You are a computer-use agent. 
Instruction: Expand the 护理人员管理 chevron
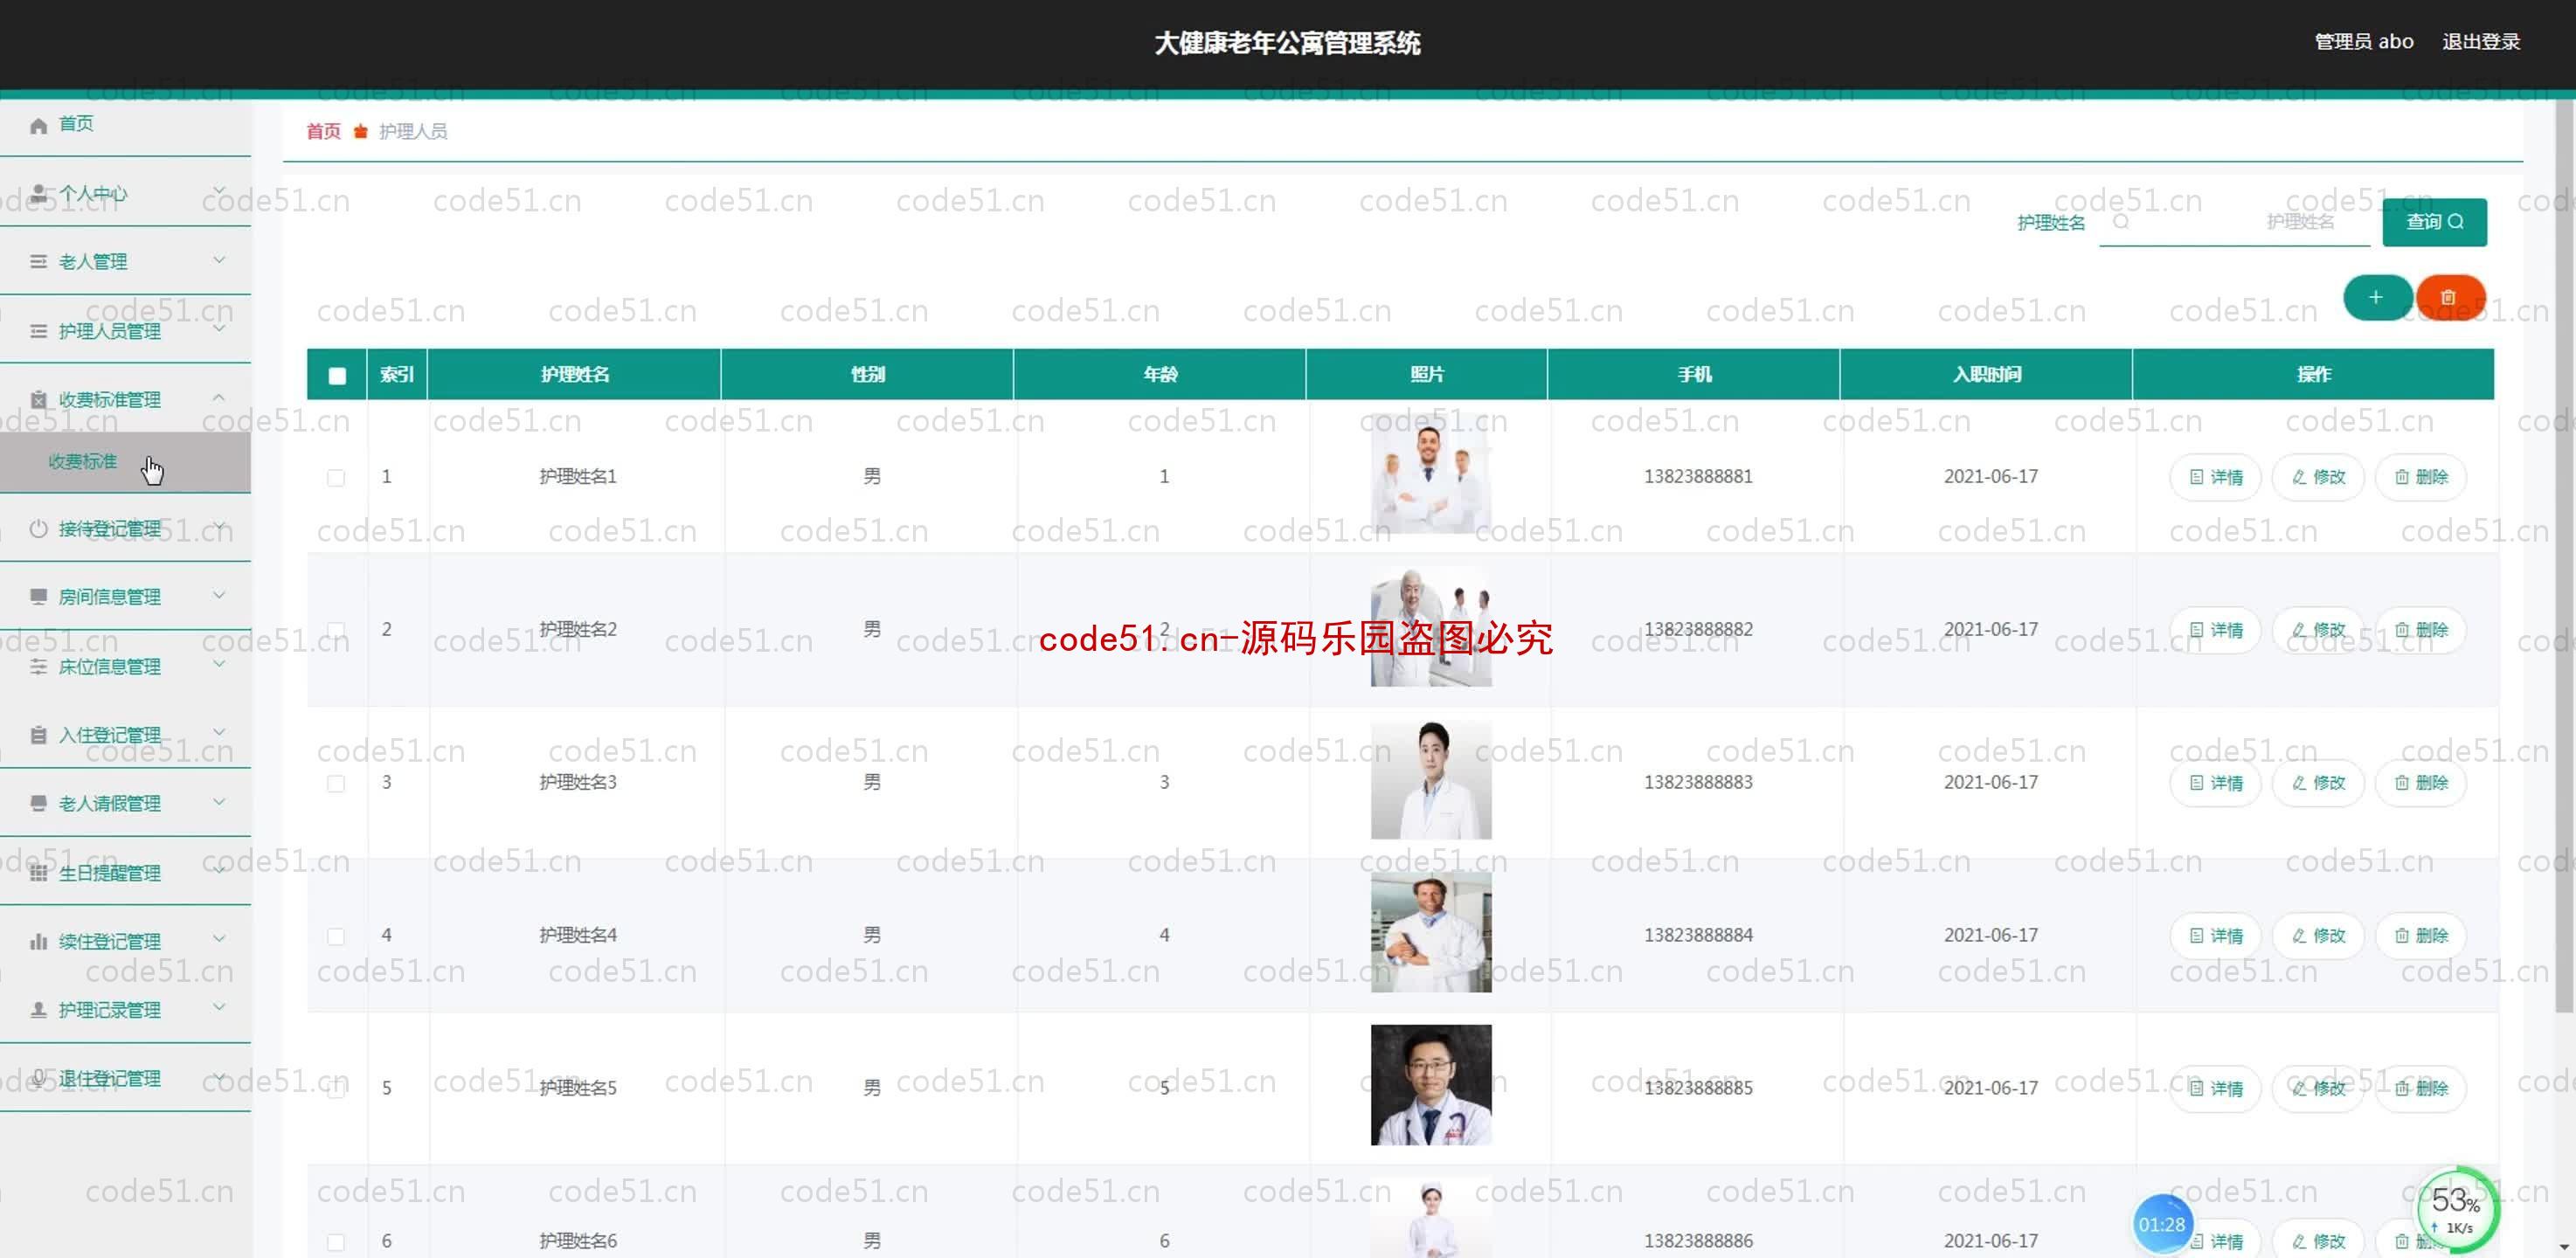(219, 328)
